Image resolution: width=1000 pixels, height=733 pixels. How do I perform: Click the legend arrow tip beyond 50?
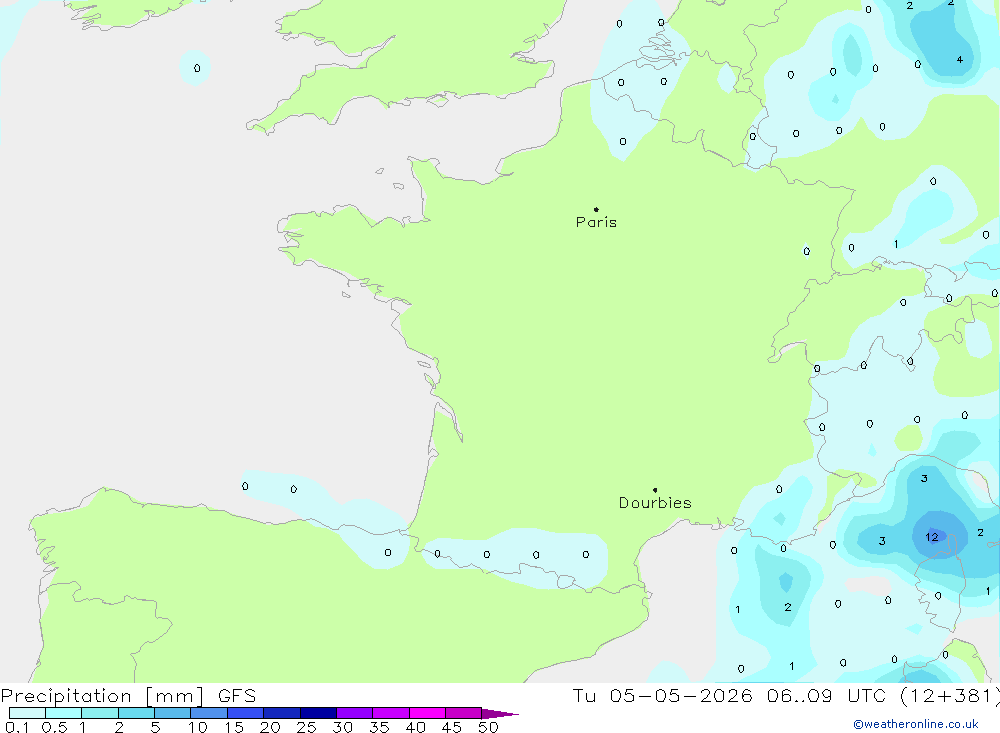point(500,714)
